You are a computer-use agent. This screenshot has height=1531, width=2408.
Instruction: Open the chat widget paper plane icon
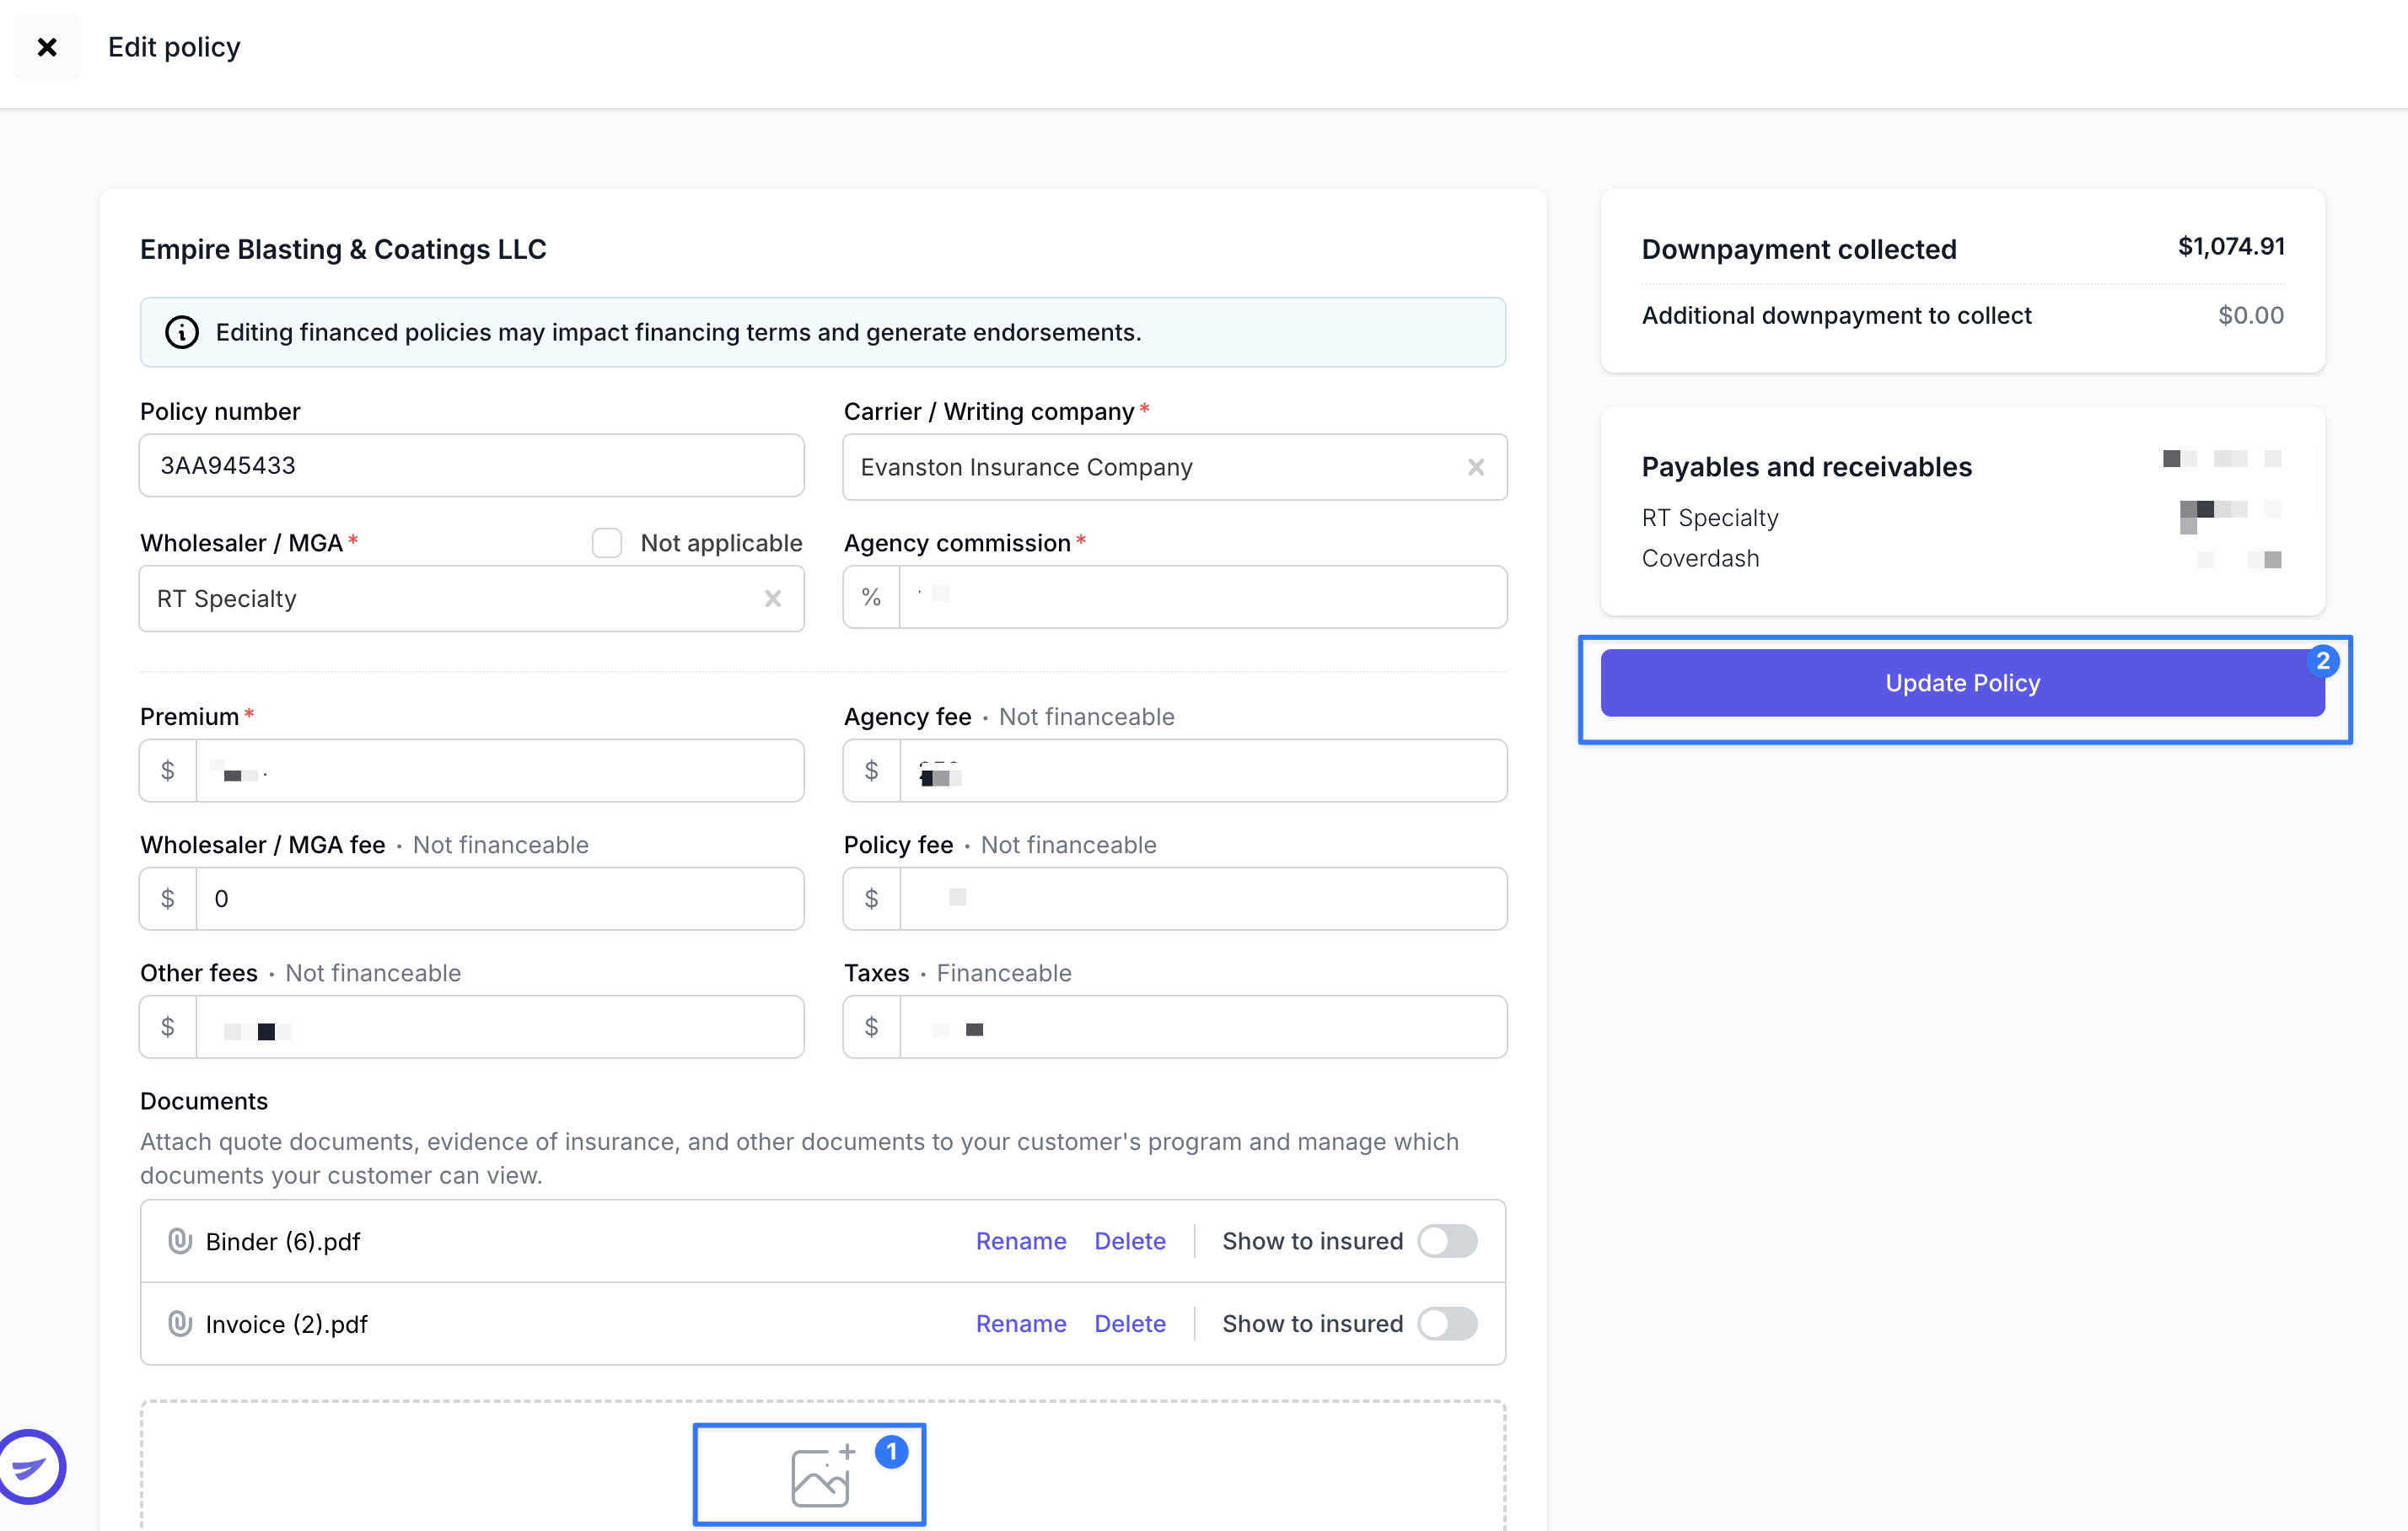click(x=30, y=1467)
